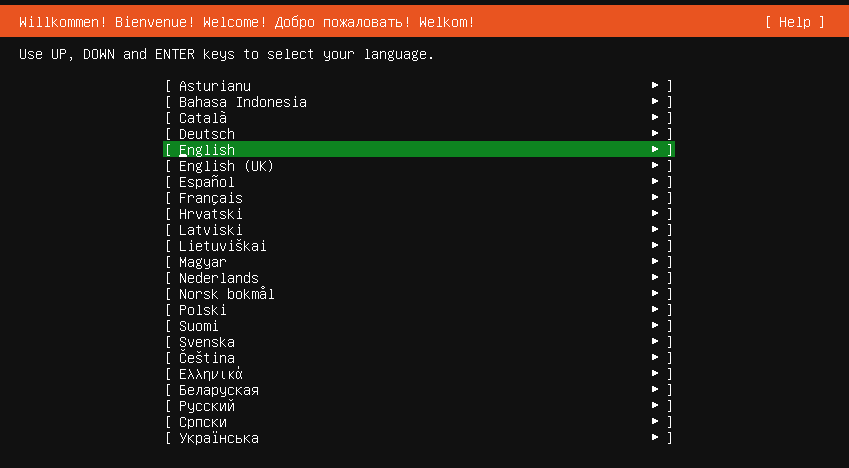The height and width of the screenshot is (468, 849).
Task: Click the arrow icon beside Español
Action: [x=655, y=181]
